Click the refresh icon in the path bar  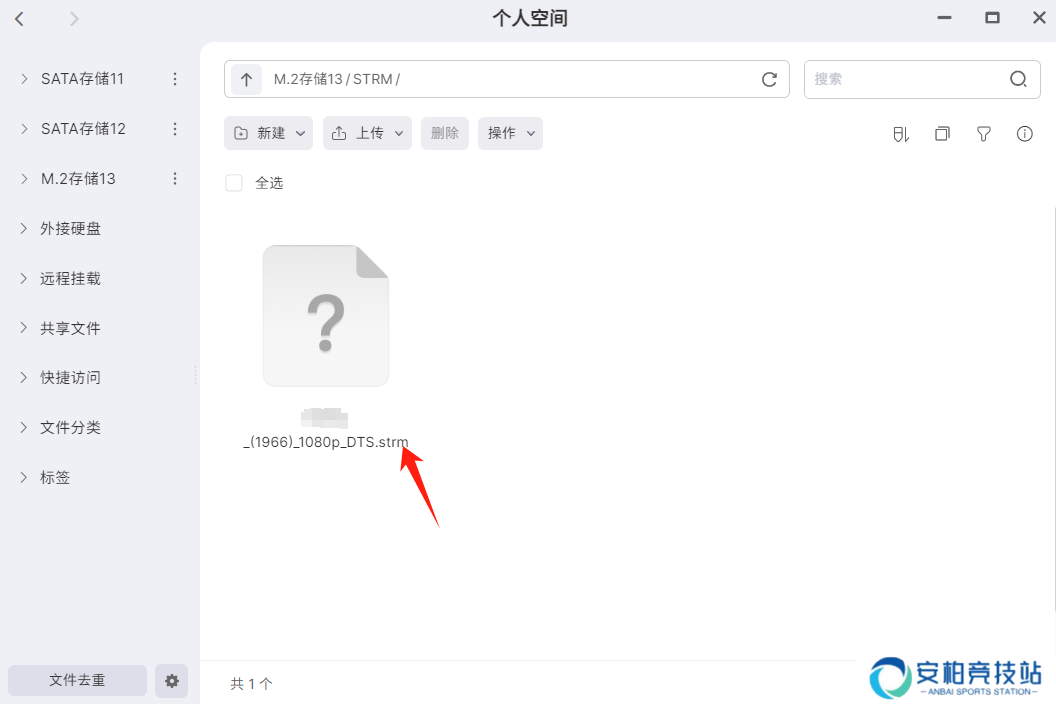tap(769, 79)
